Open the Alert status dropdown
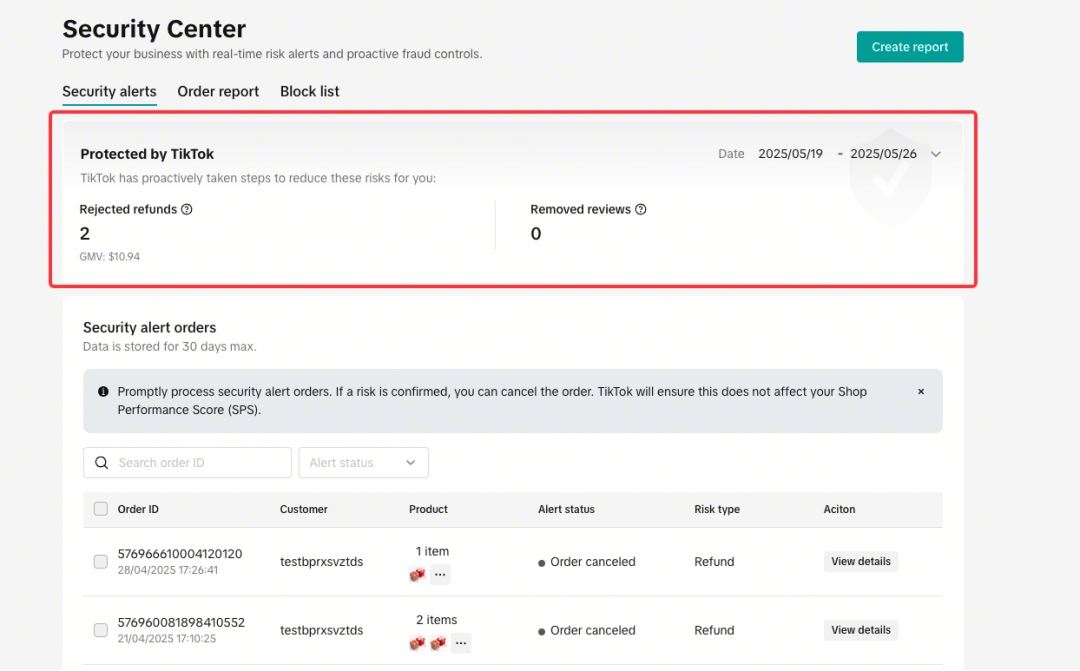 click(x=364, y=463)
